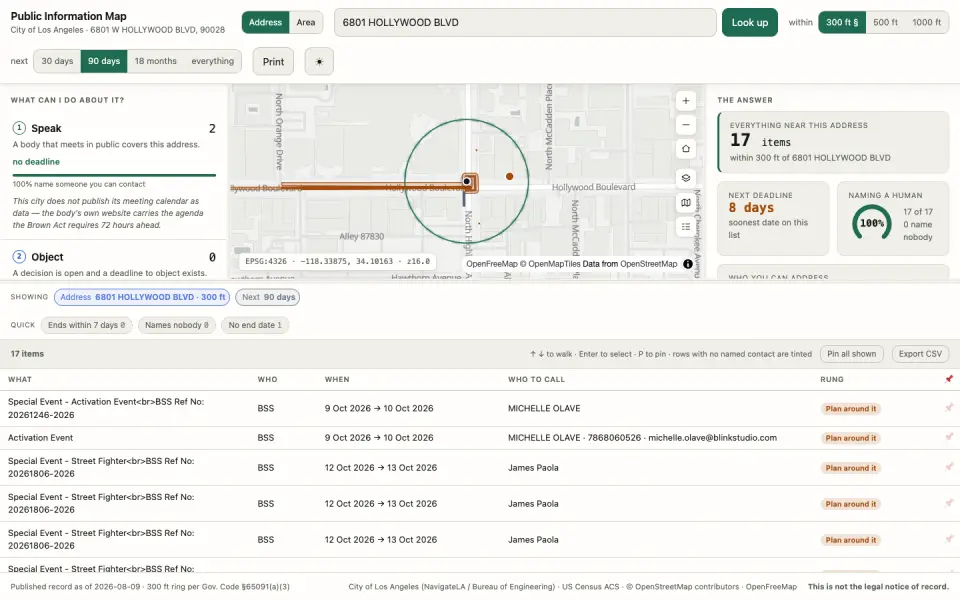The height and width of the screenshot is (600, 960).
Task: Click OpenMapTiles attribution link
Action: coord(554,264)
